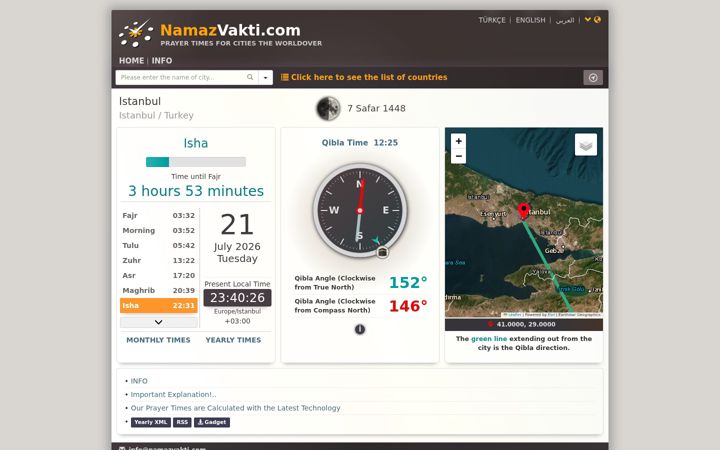Click the RSS button
This screenshot has width=720, height=450.
pos(182,422)
